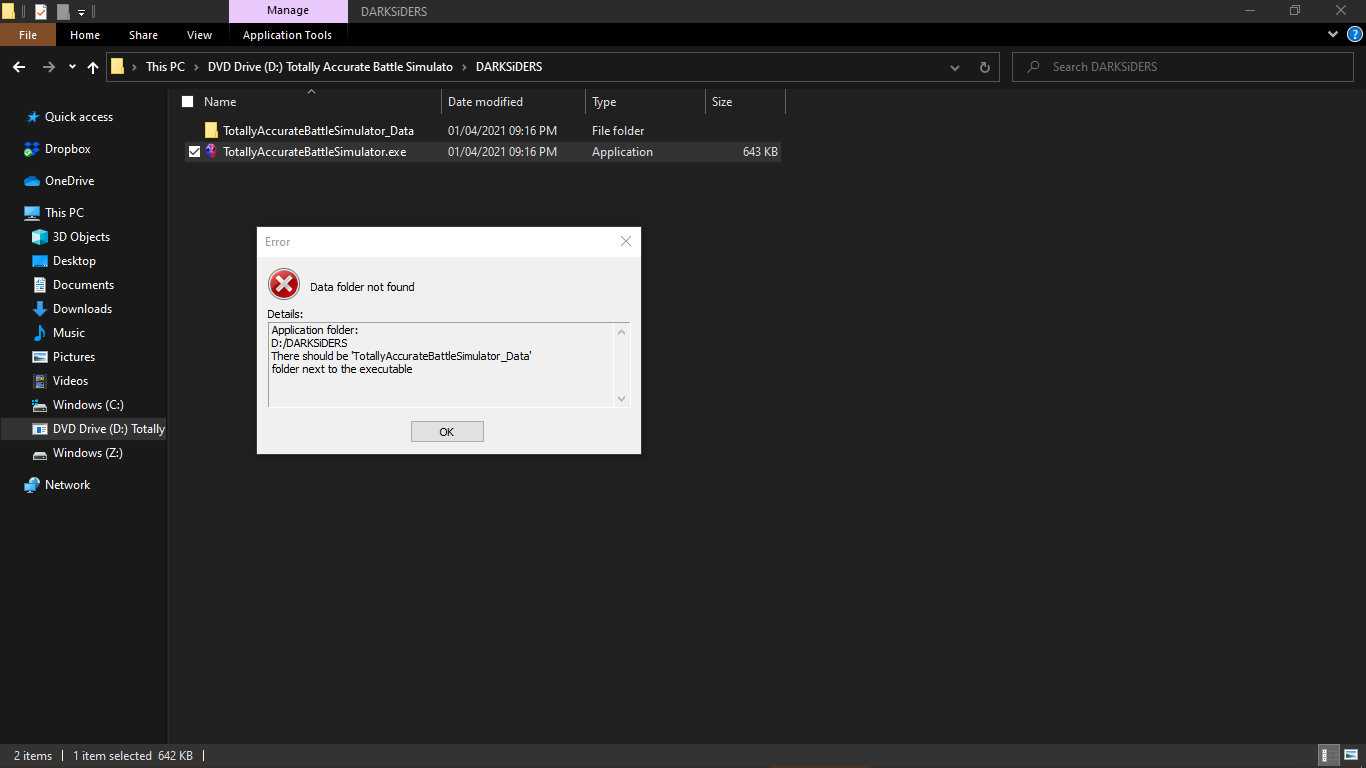Switch to Large icons view layout
This screenshot has width=1366, height=768.
[x=1351, y=756]
